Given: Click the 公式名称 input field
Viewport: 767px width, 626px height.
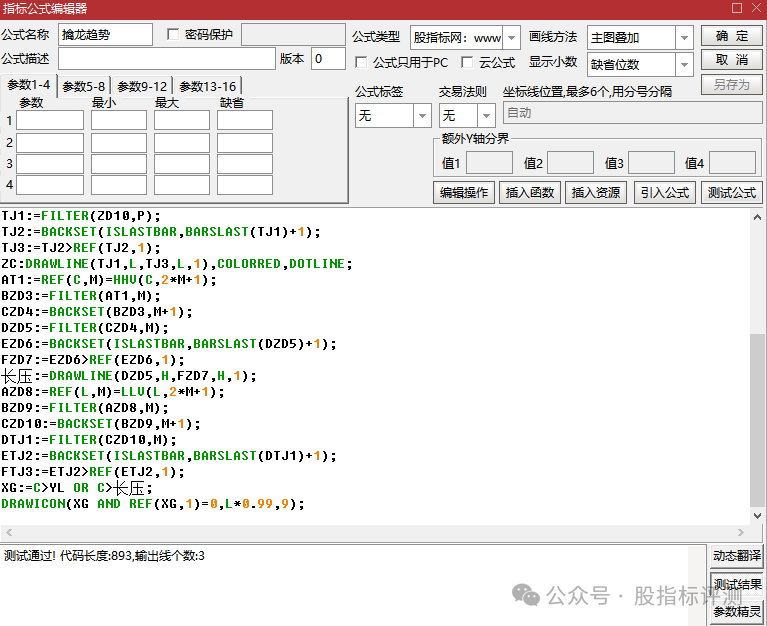Looking at the screenshot, I should coord(105,35).
